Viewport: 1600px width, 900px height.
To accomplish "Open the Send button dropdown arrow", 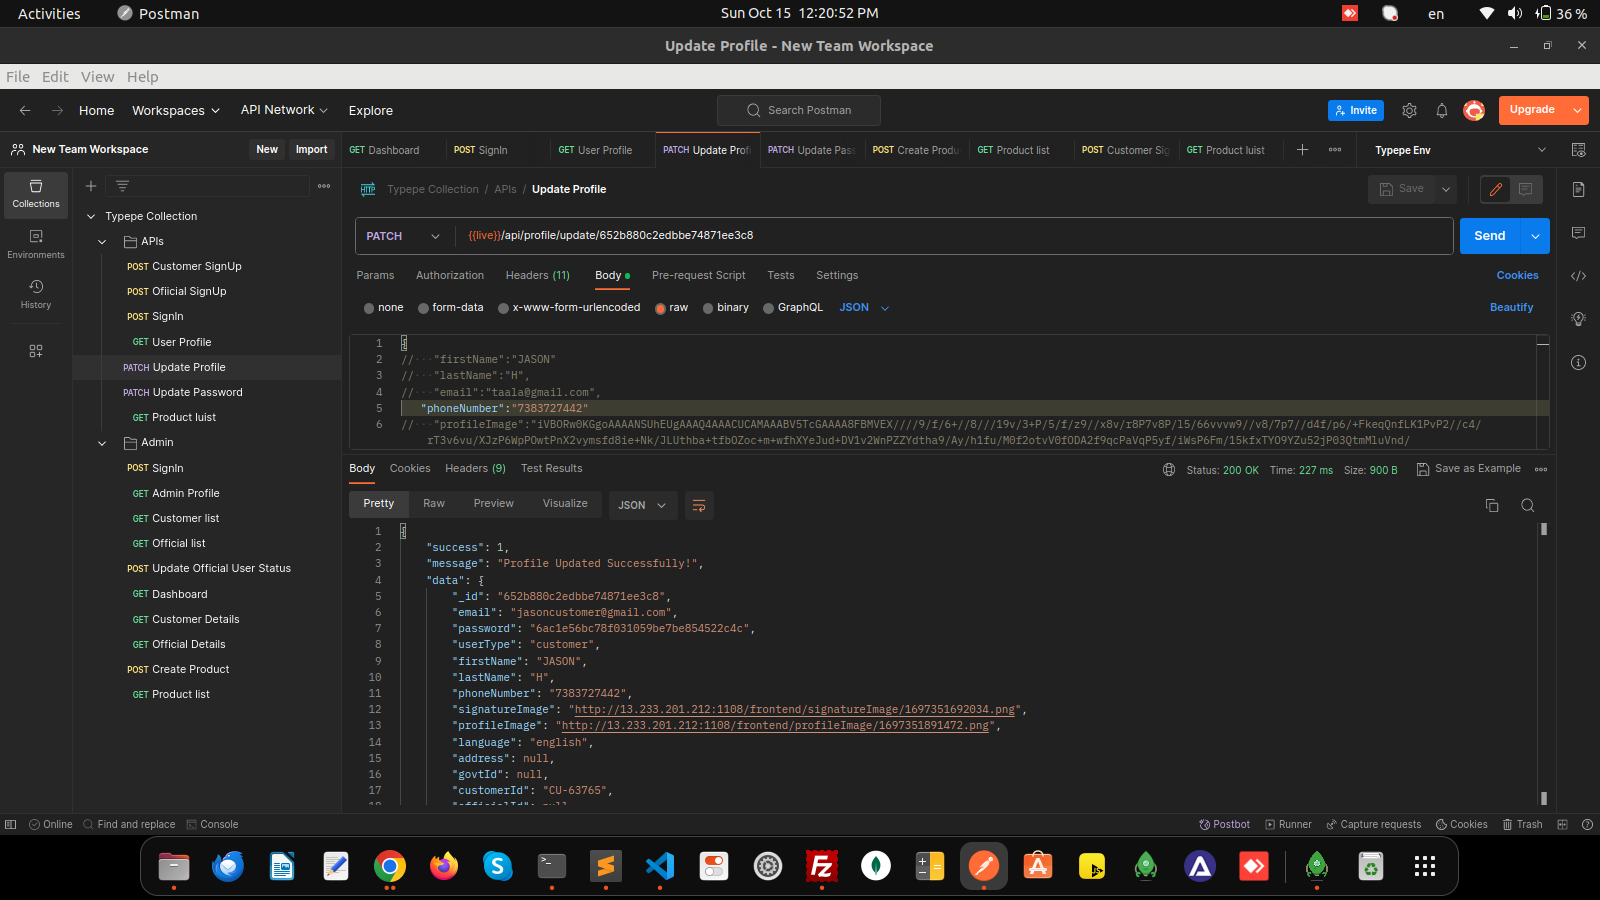I will click(x=1535, y=236).
